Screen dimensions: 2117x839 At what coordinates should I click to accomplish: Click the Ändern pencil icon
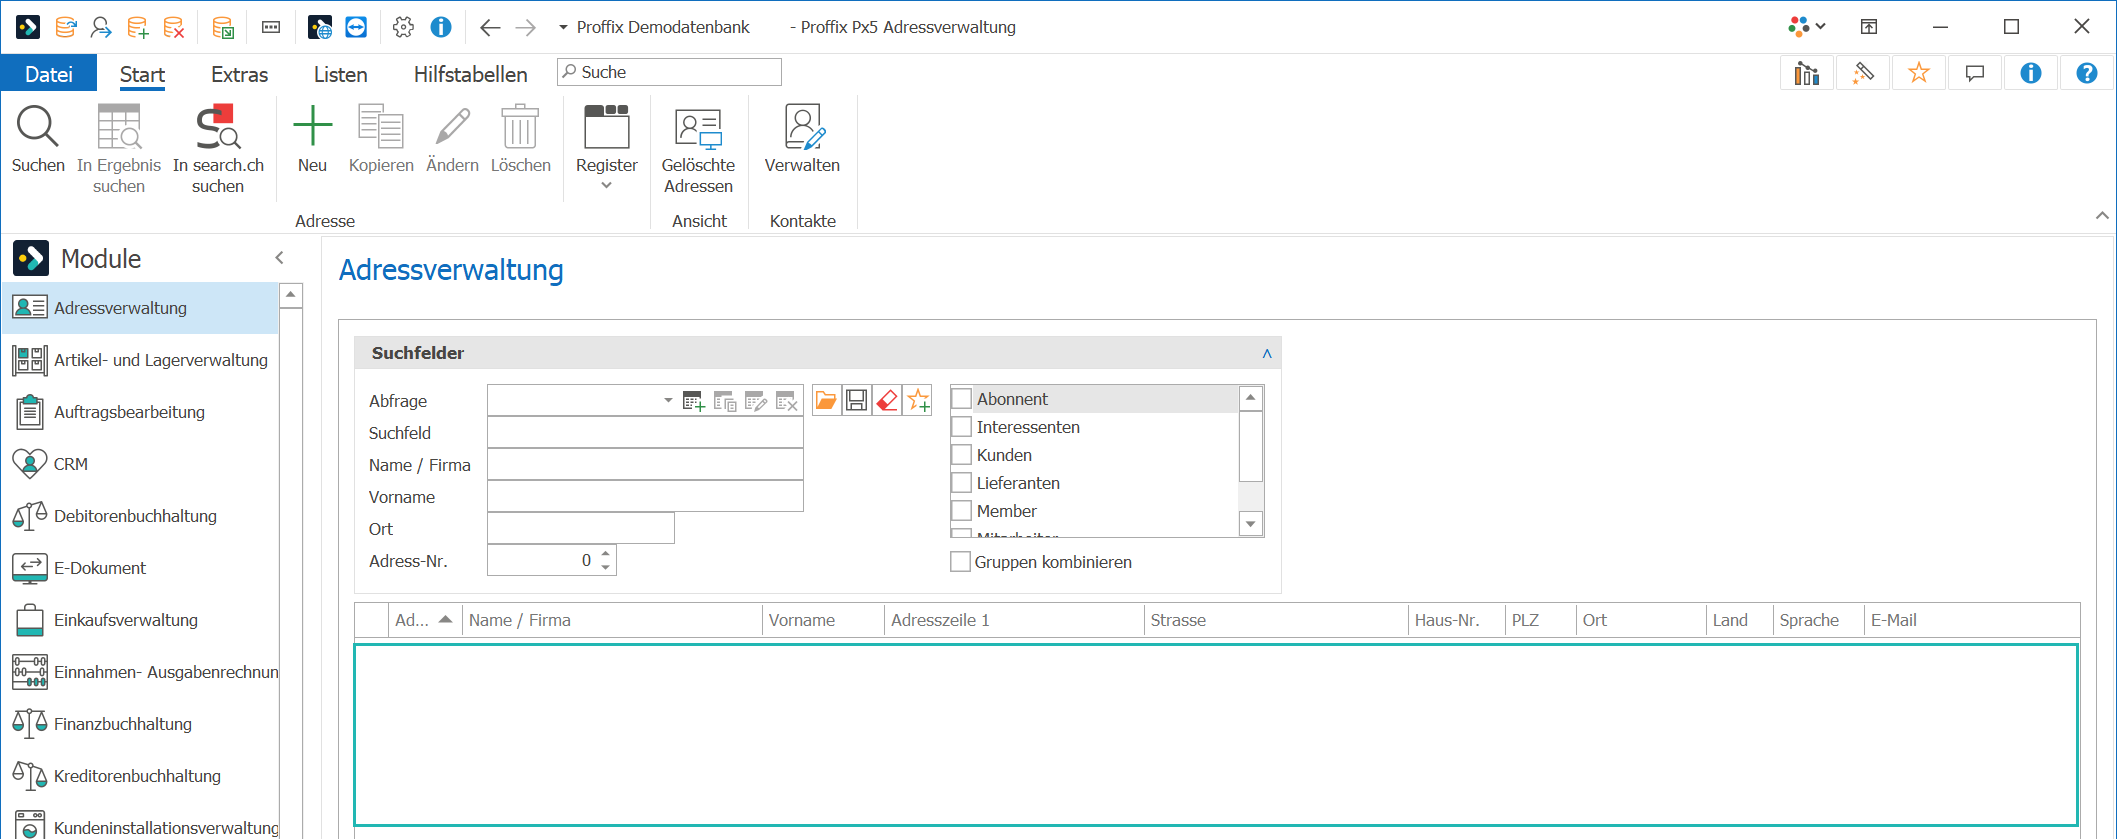pos(452,127)
